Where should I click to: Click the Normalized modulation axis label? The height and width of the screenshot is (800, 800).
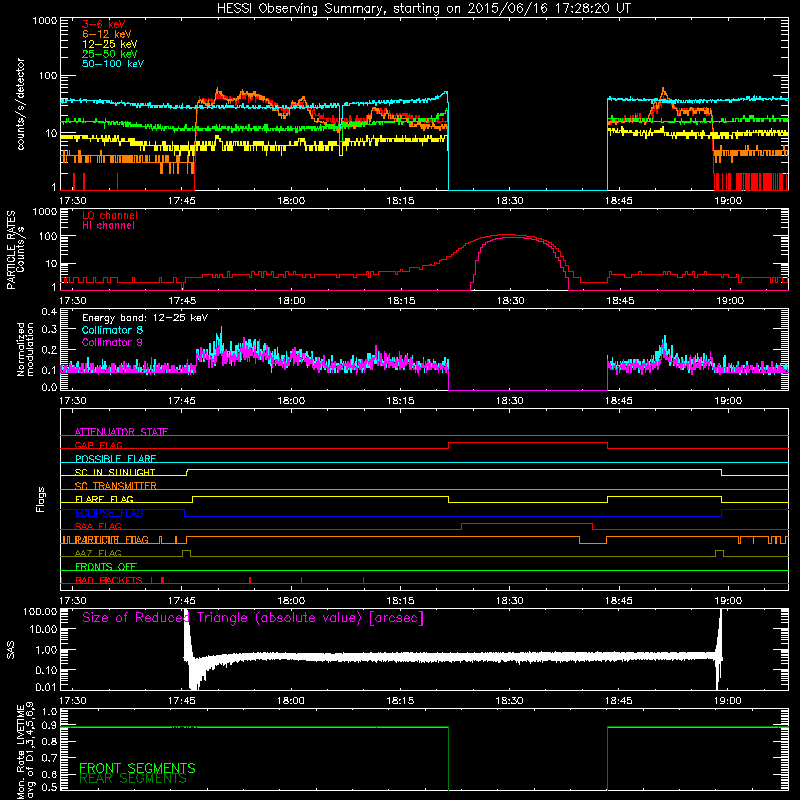[x=25, y=349]
